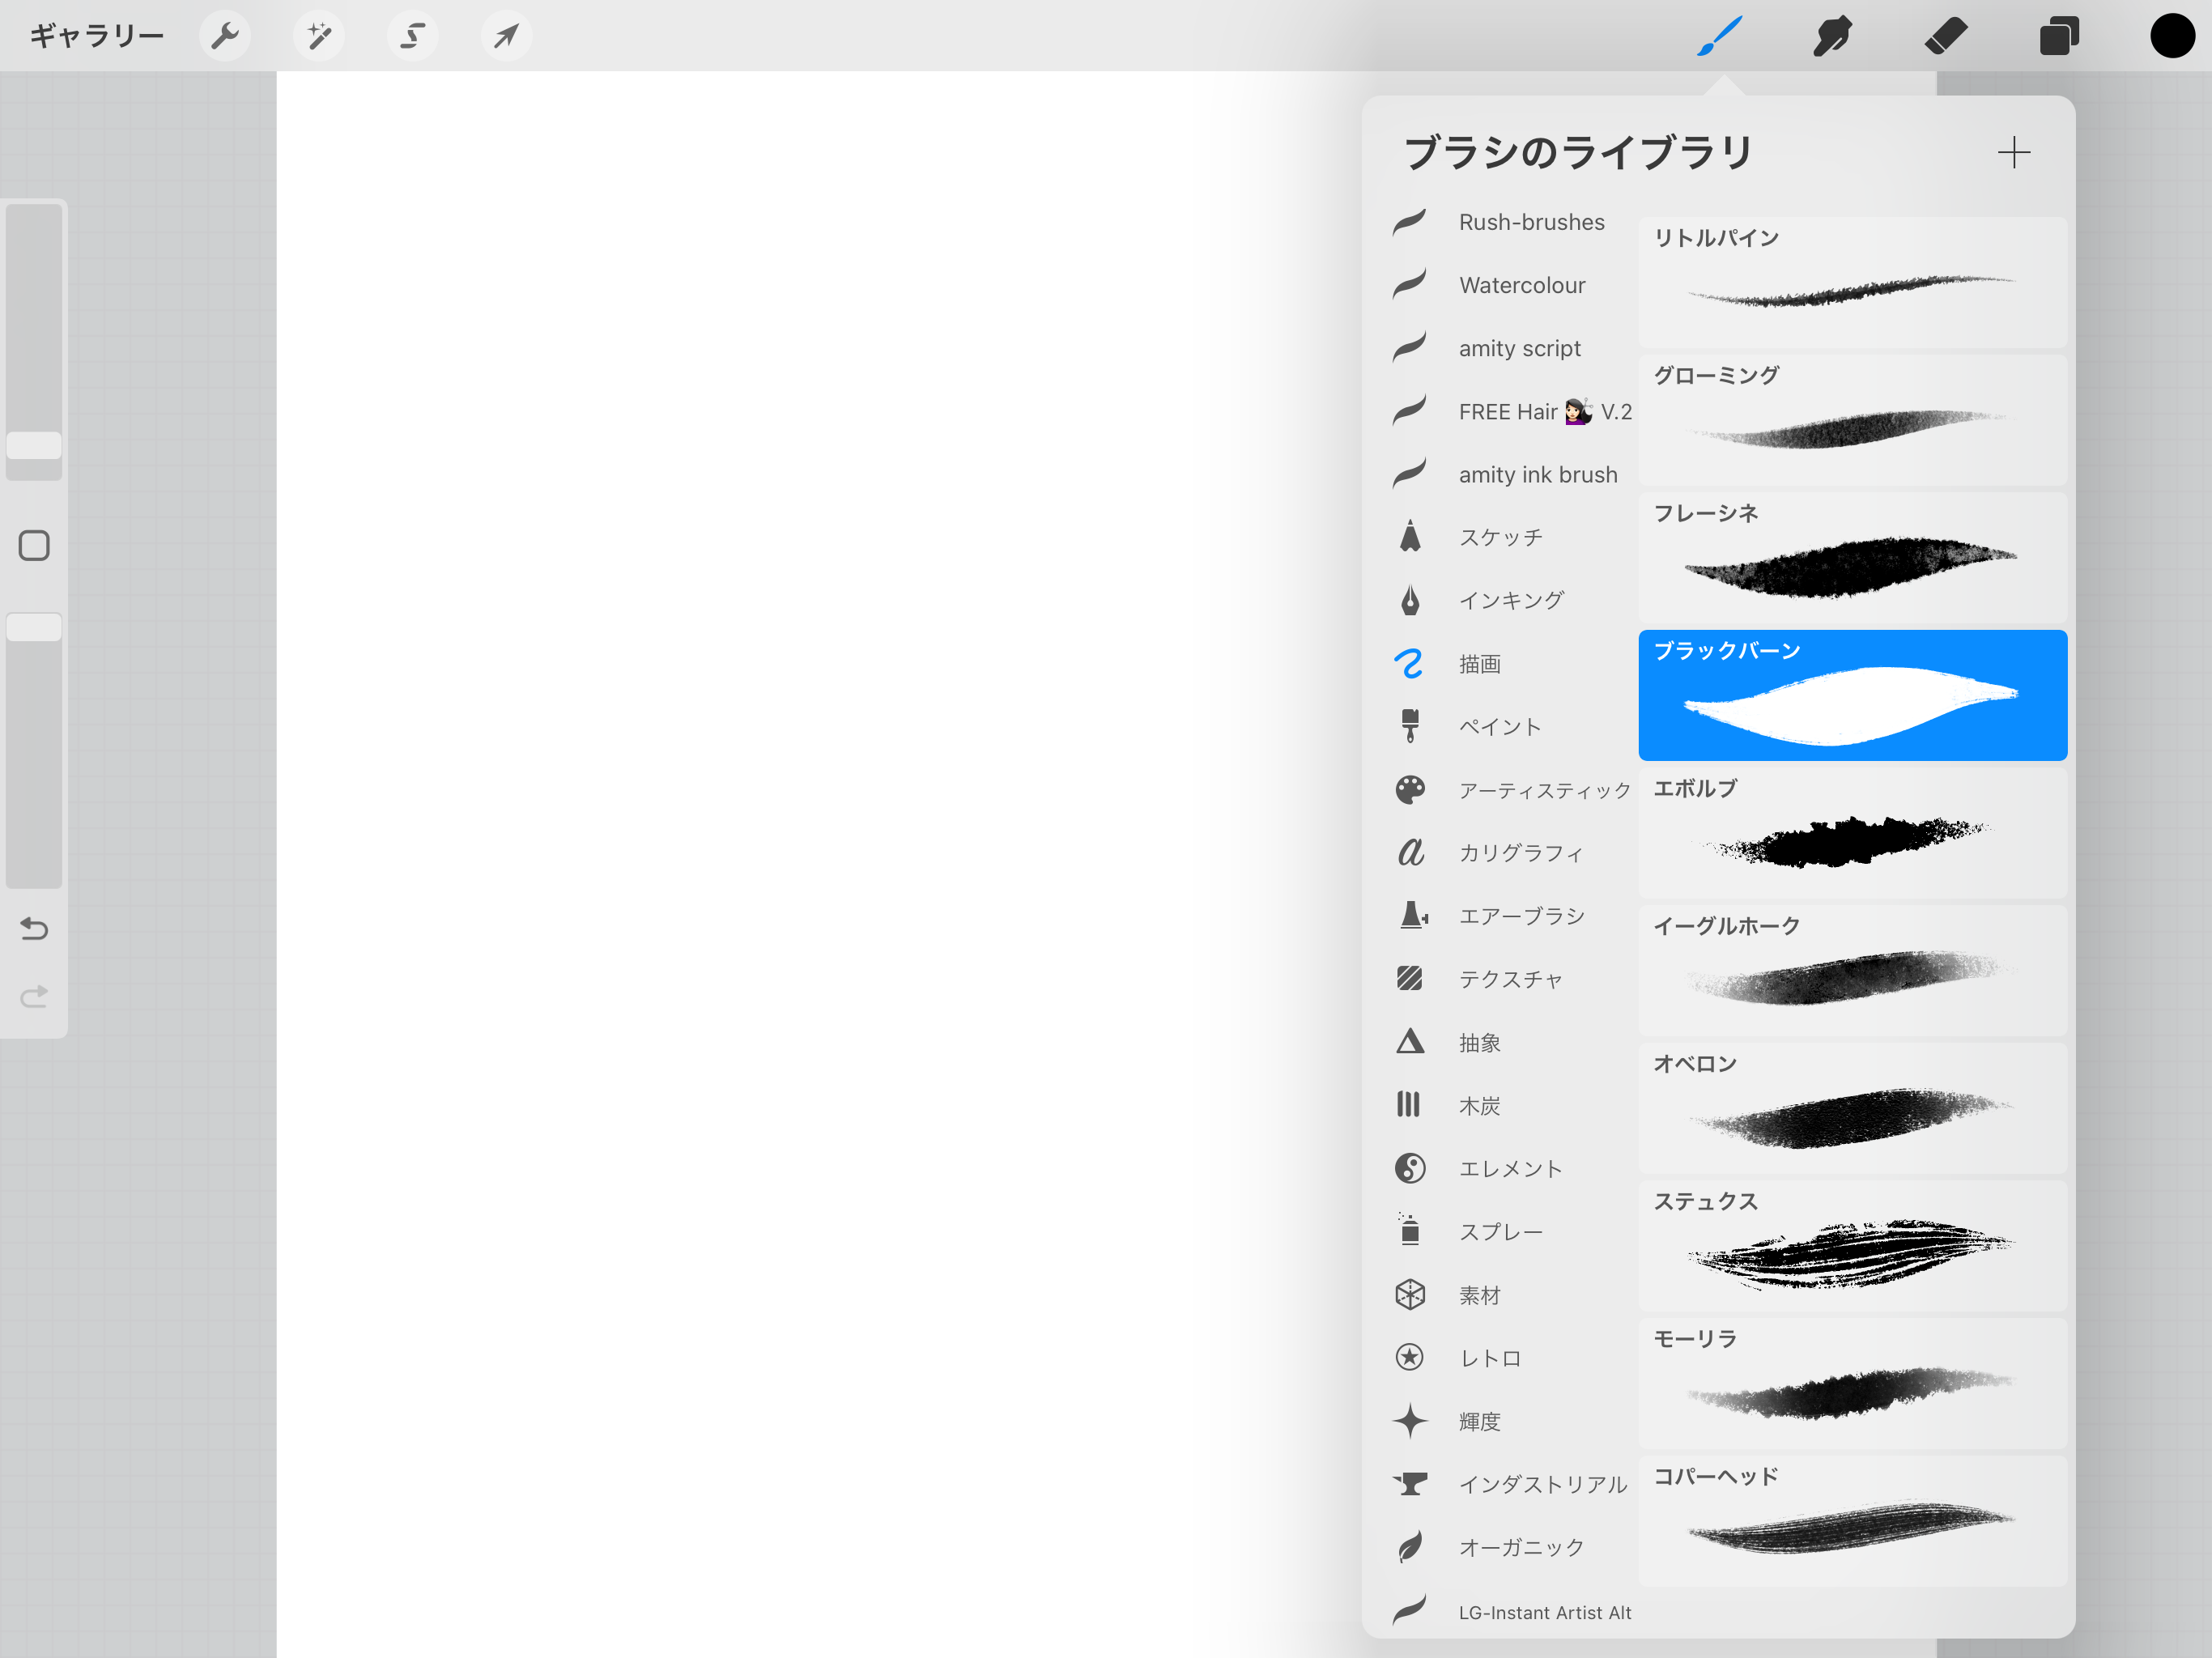Return to ギャラリー gallery
2212x1658 pixels.
click(97, 37)
